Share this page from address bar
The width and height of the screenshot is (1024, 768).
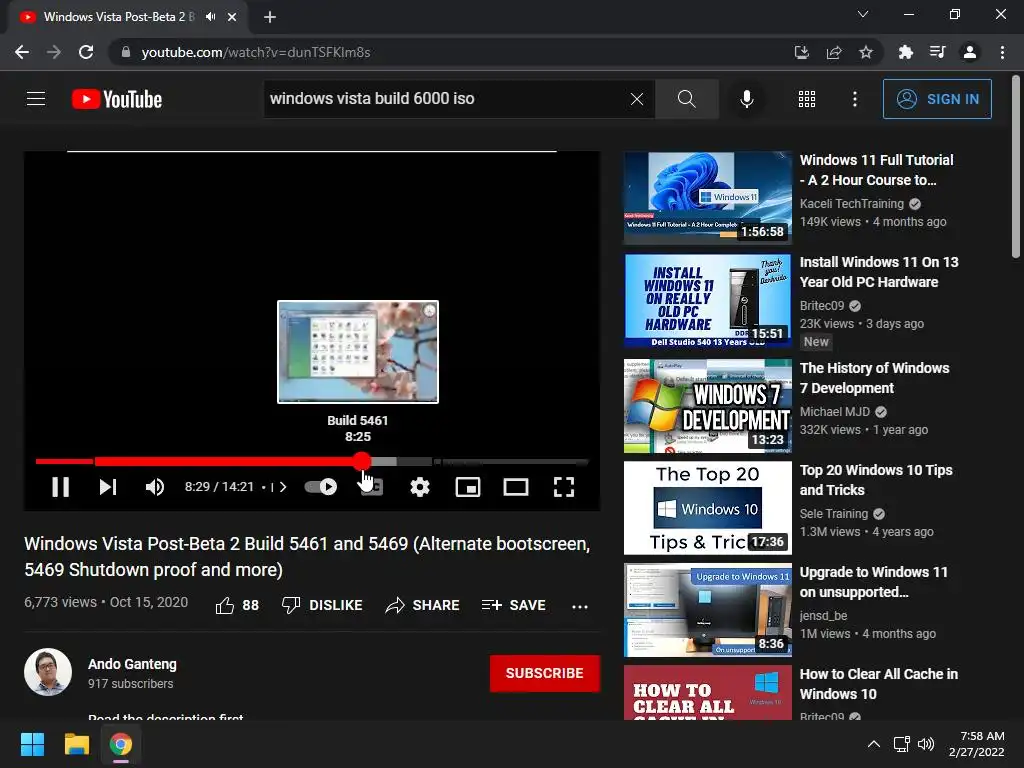pyautogui.click(x=833, y=52)
